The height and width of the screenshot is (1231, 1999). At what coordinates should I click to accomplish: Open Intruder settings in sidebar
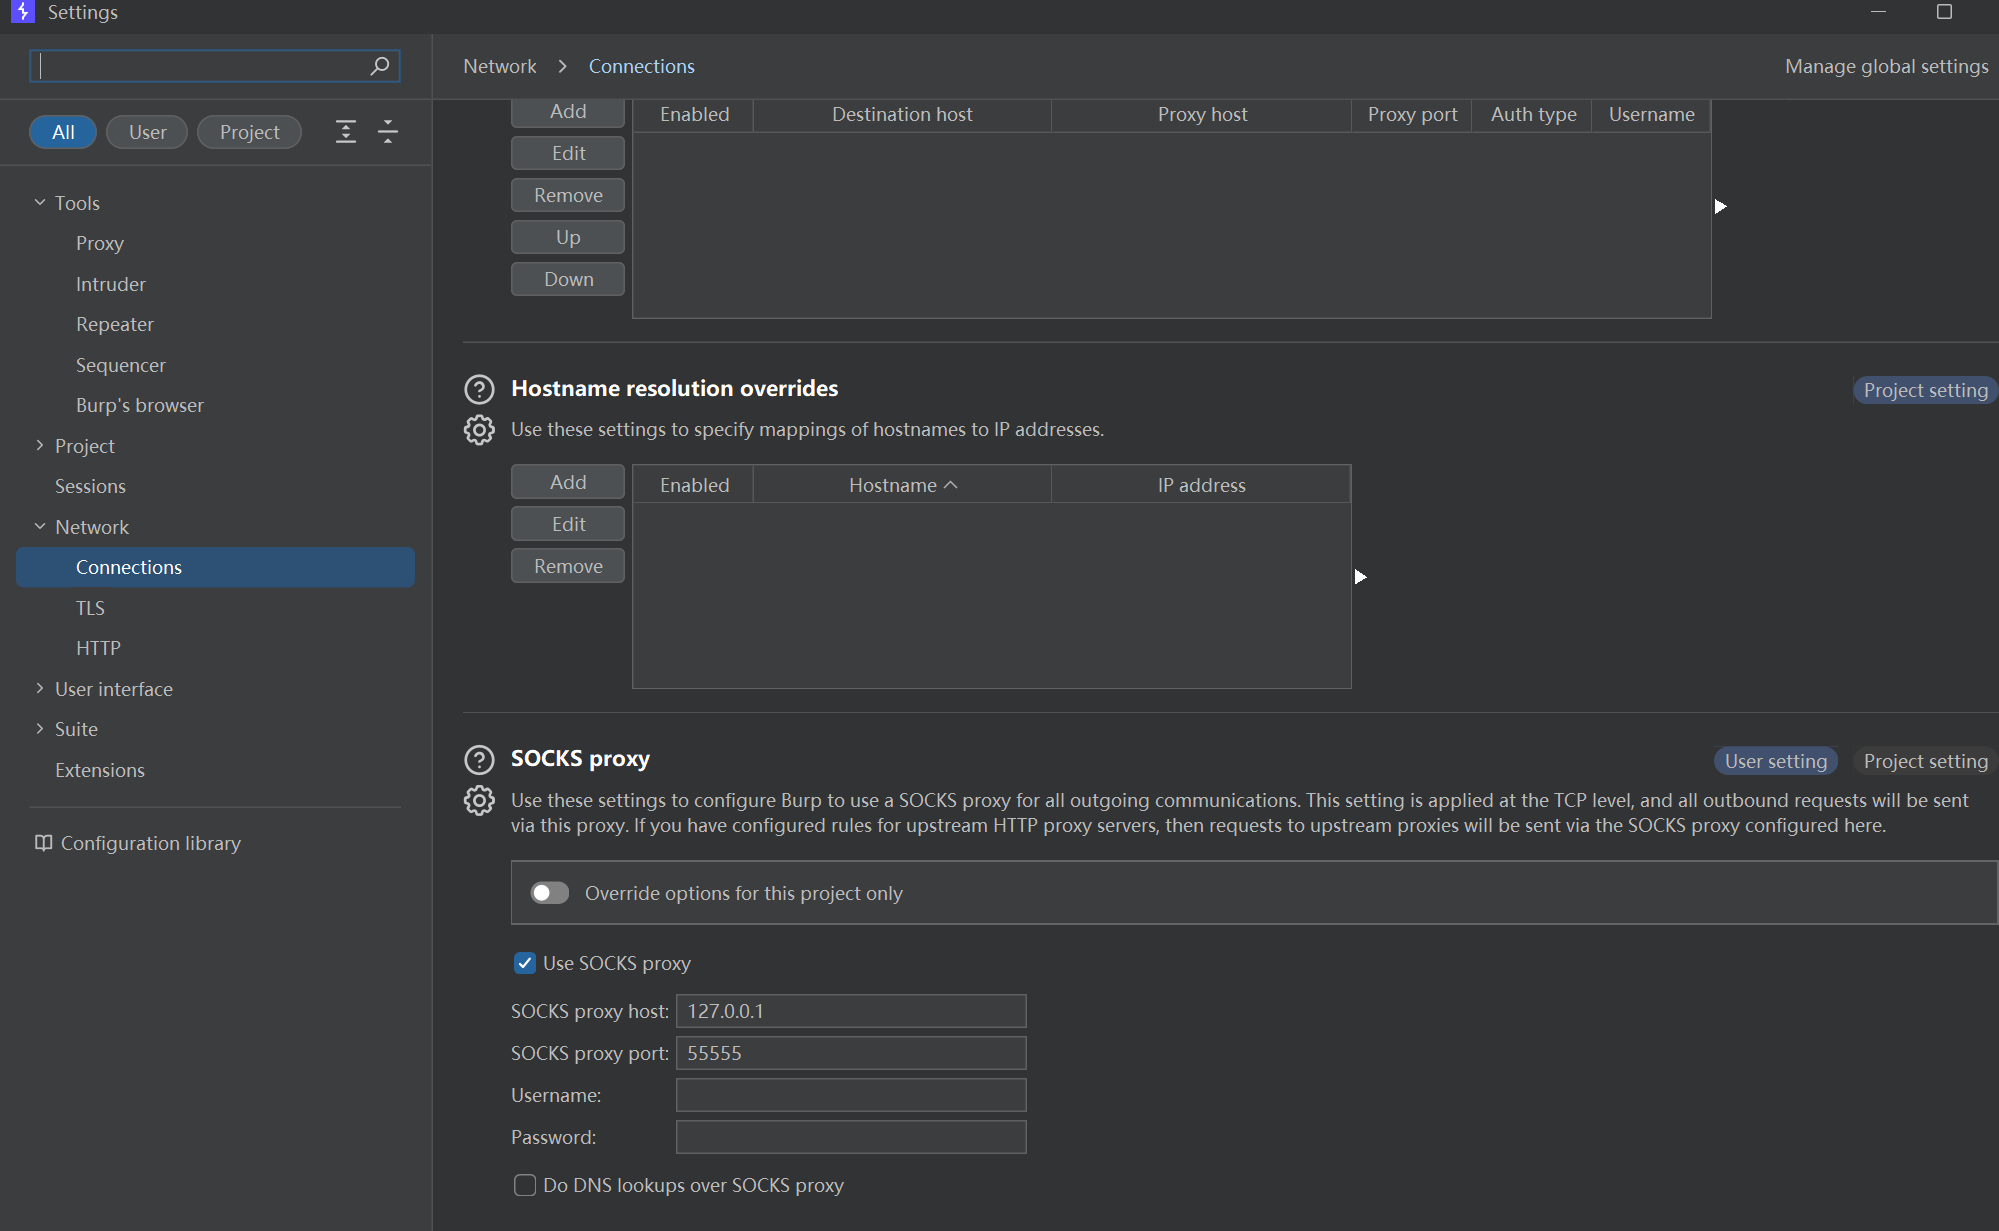[111, 284]
